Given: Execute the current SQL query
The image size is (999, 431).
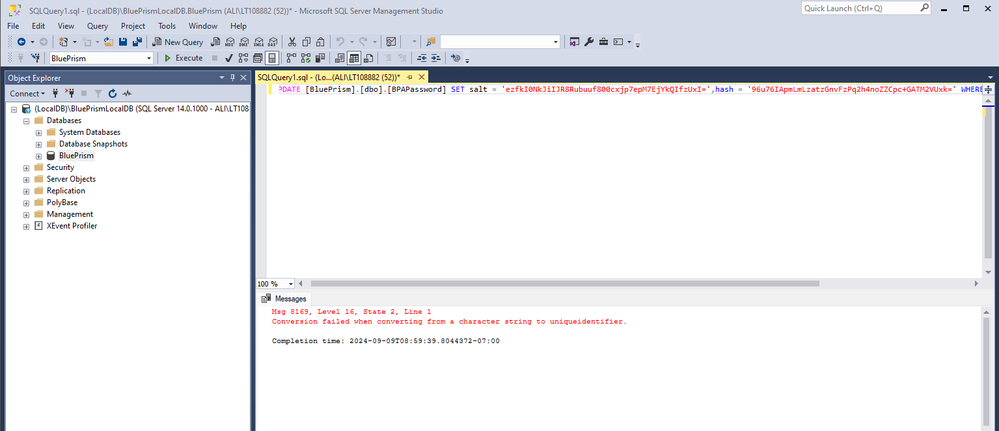Looking at the screenshot, I should pos(183,58).
